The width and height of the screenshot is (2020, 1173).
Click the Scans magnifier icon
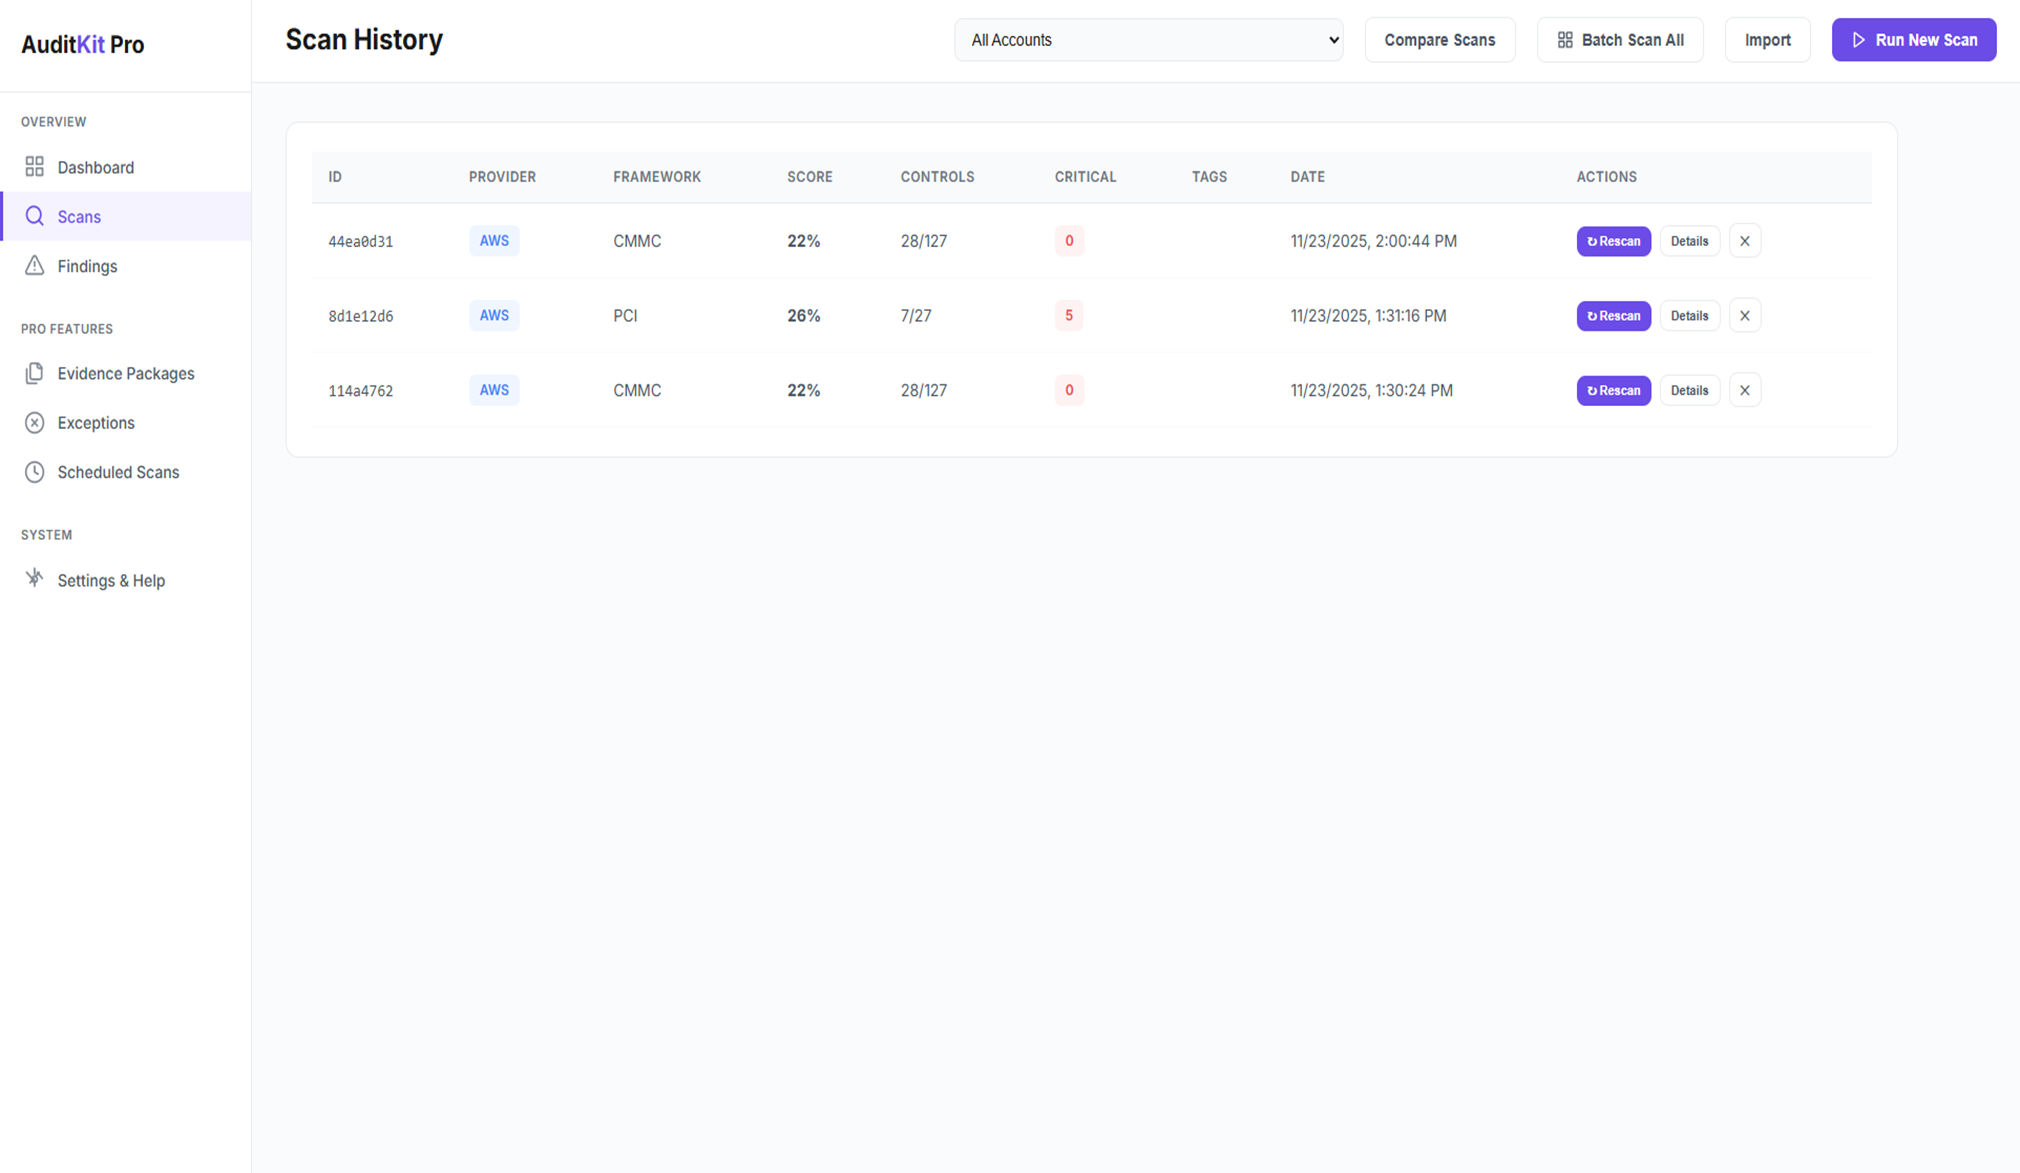coord(35,216)
